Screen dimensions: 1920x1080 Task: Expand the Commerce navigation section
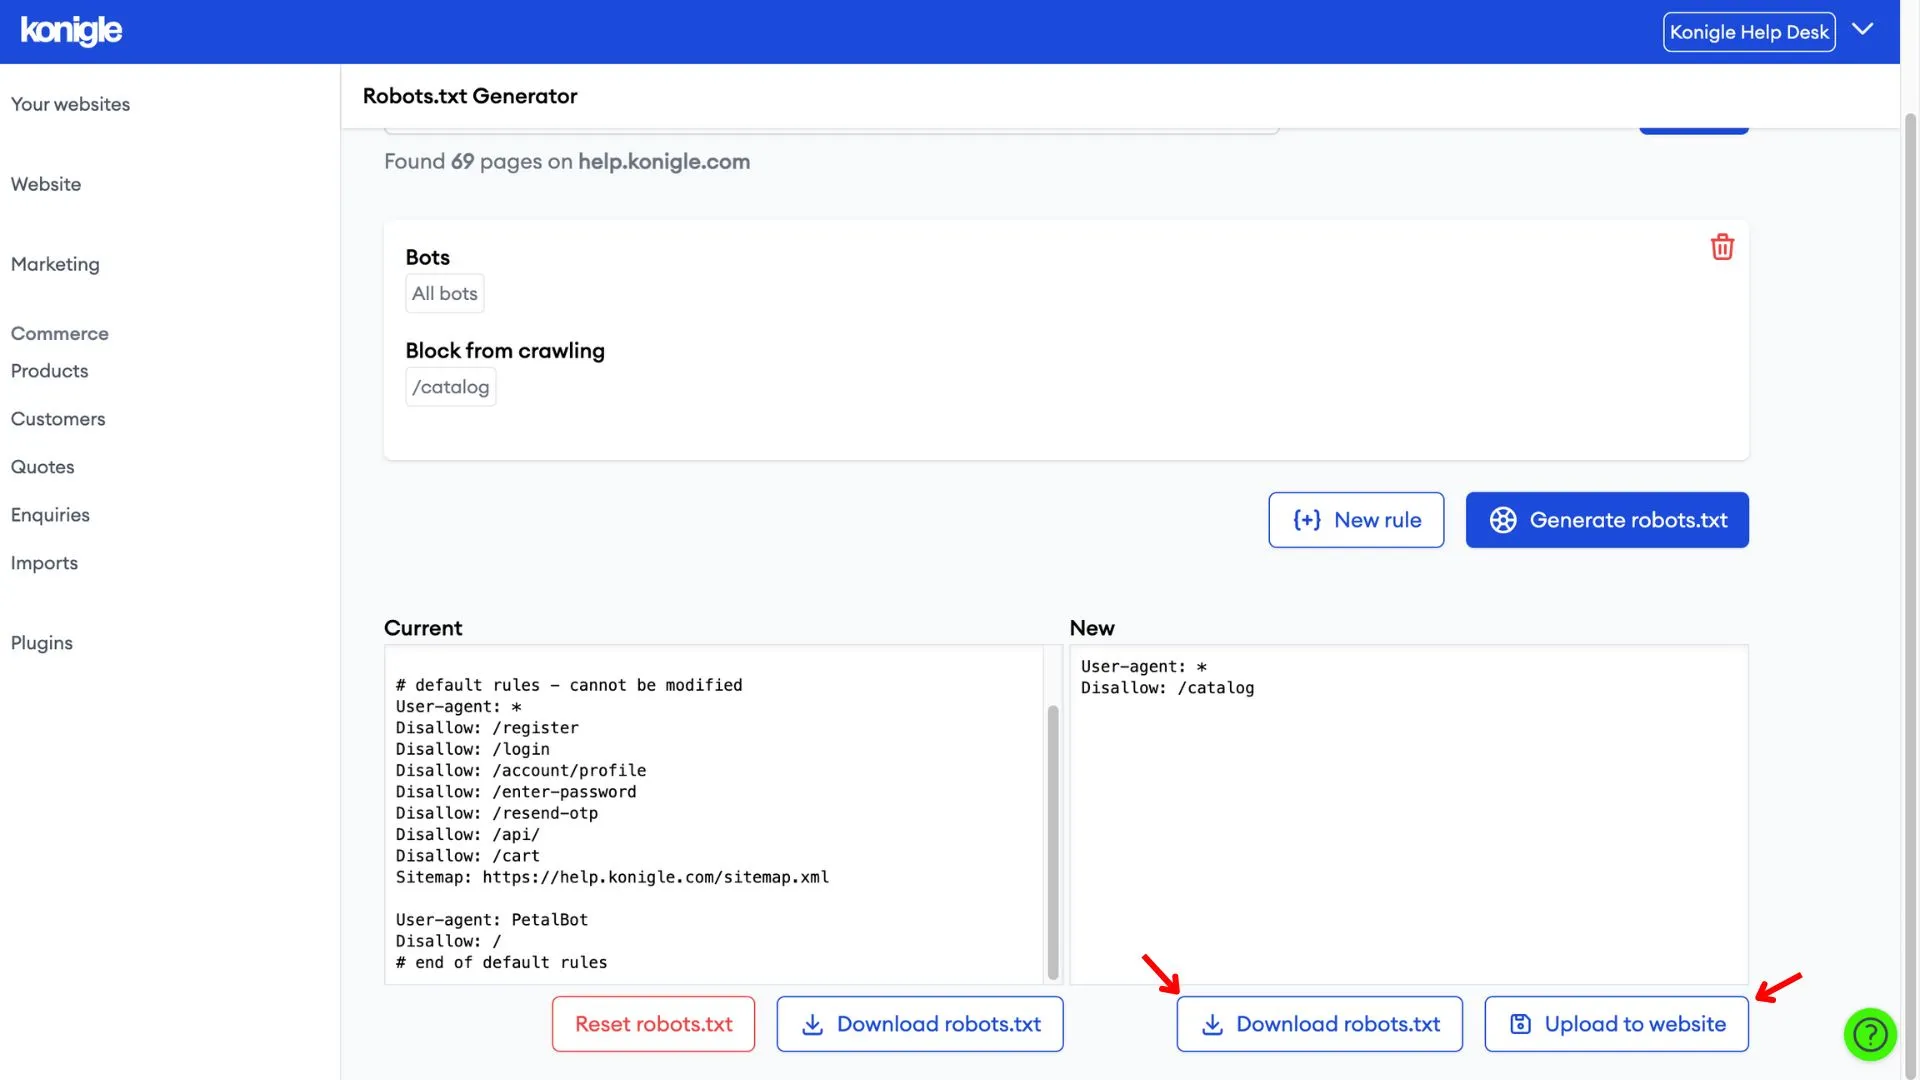tap(59, 332)
